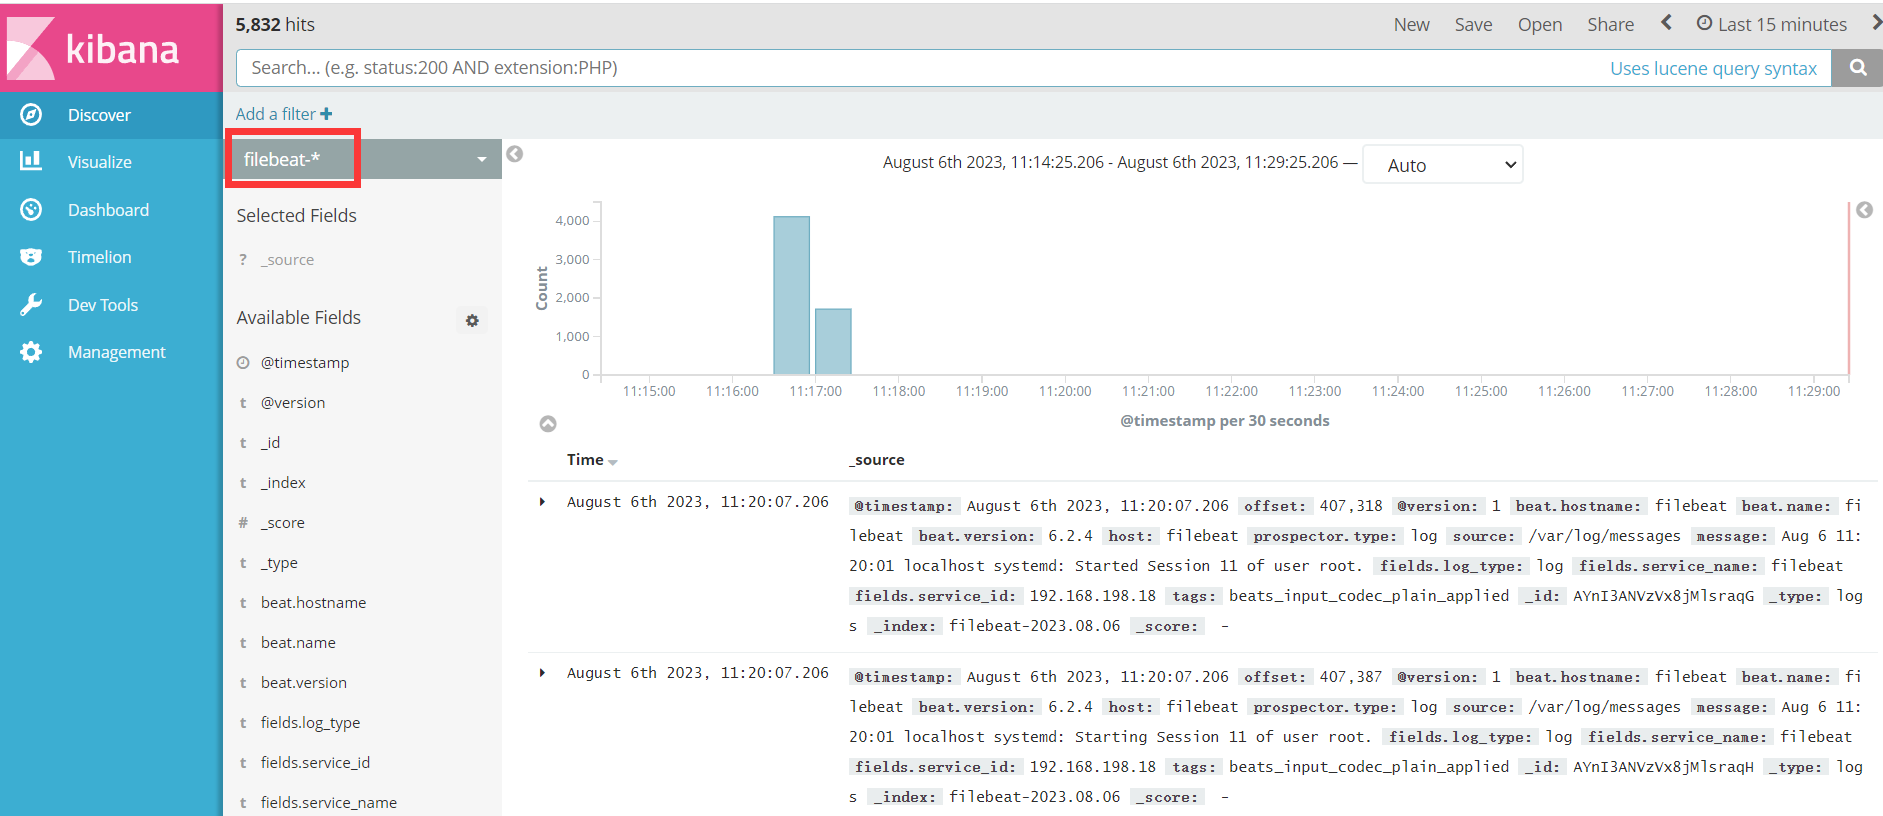Click Open in top menu
The height and width of the screenshot is (816, 1883).
coord(1539,24)
